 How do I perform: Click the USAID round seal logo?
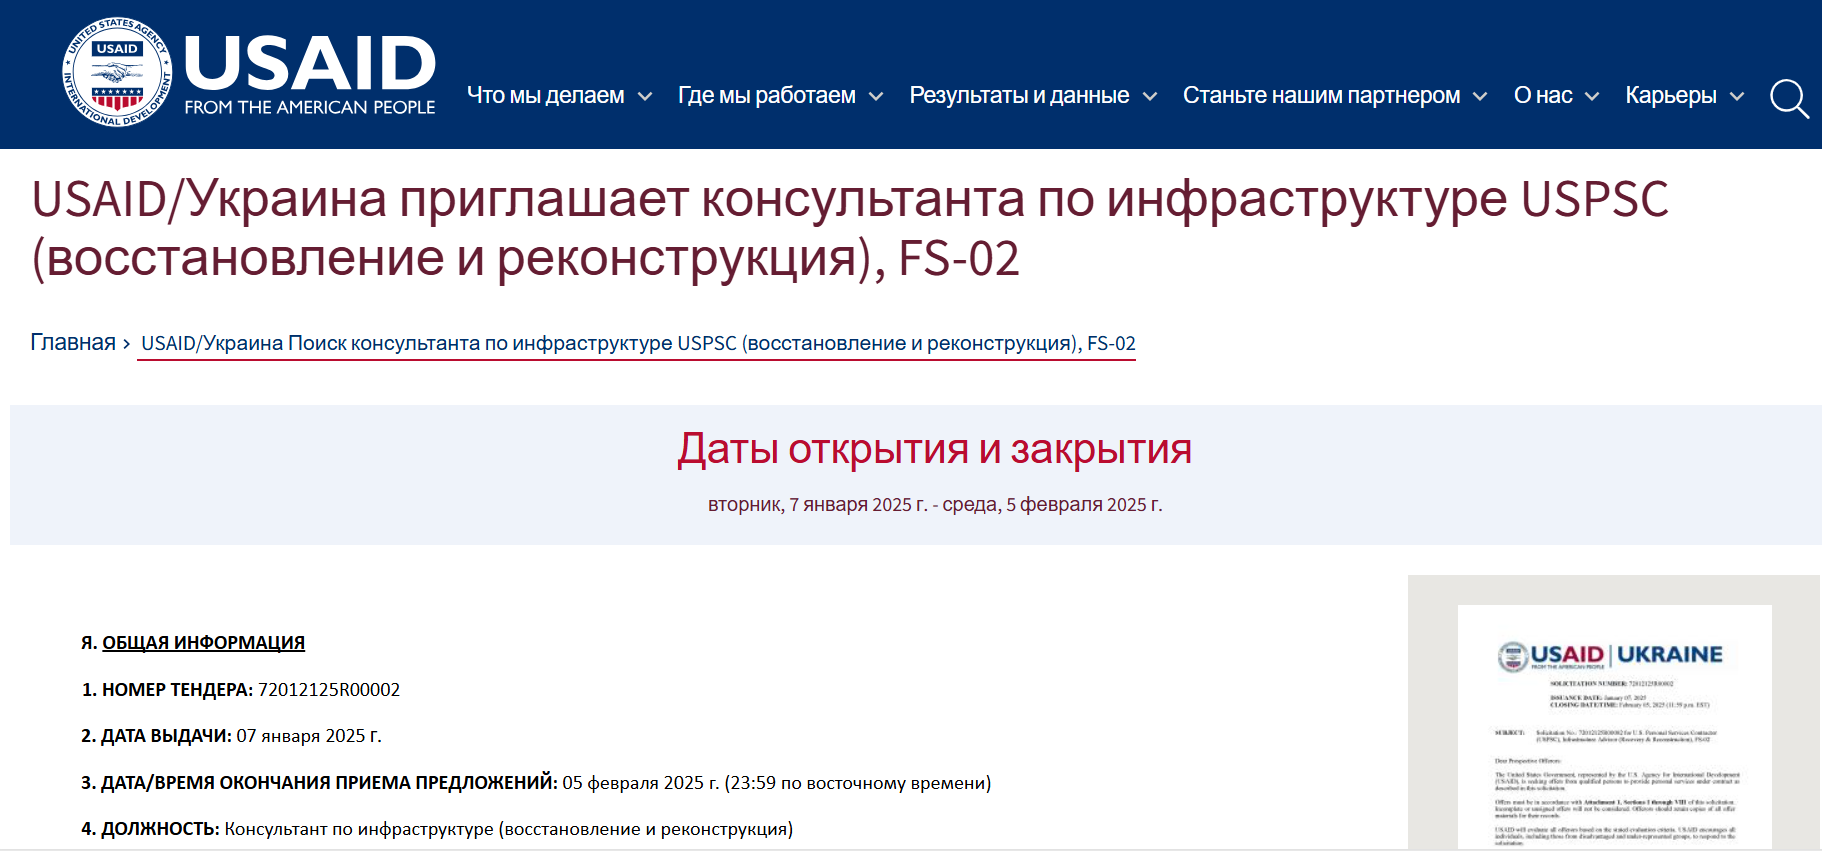[x=118, y=72]
